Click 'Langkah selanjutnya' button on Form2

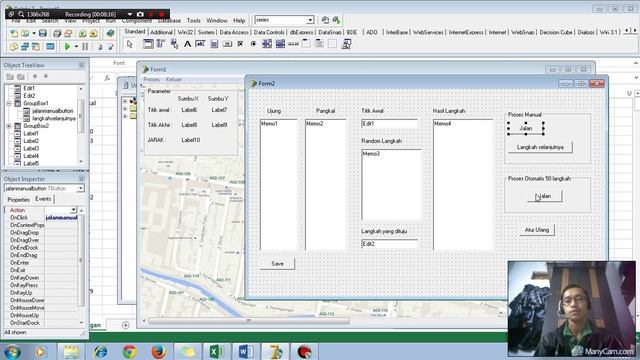point(540,147)
